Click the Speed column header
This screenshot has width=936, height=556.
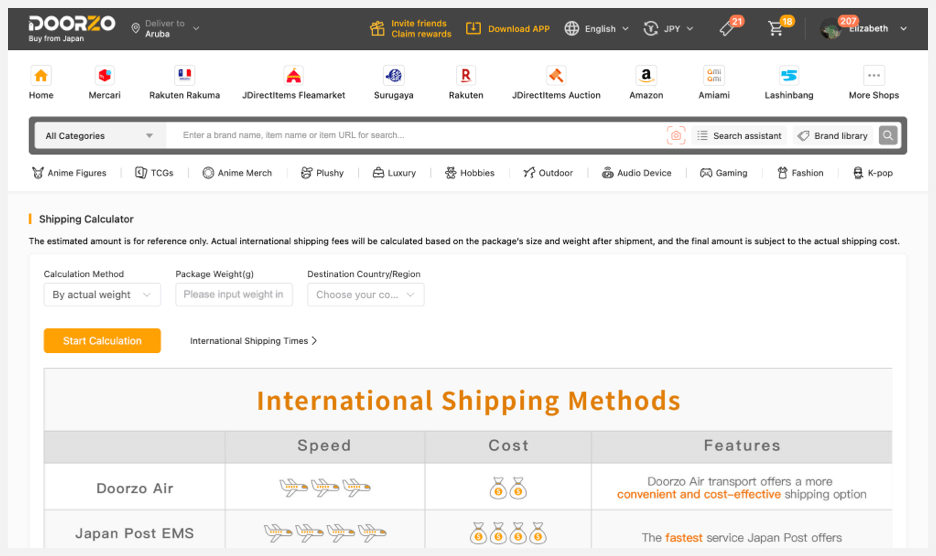[325, 446]
